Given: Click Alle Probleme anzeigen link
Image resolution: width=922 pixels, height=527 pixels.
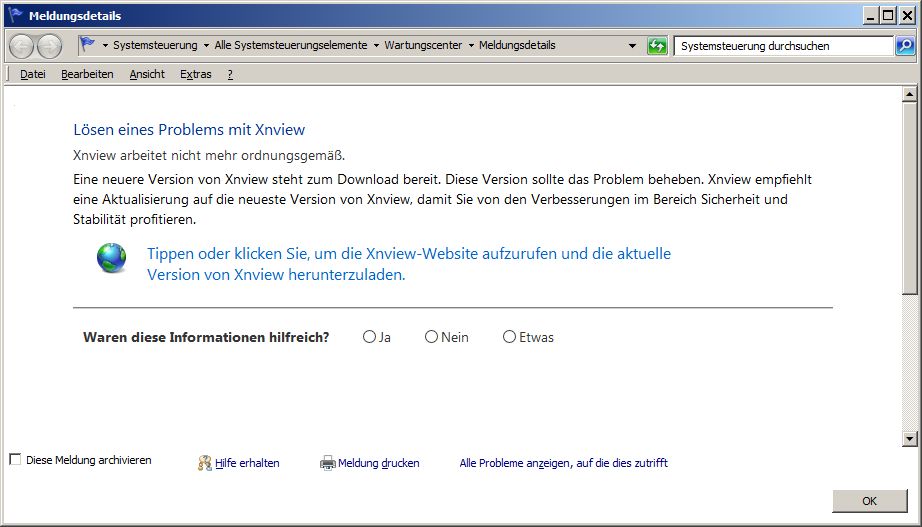Looking at the screenshot, I should 563,463.
